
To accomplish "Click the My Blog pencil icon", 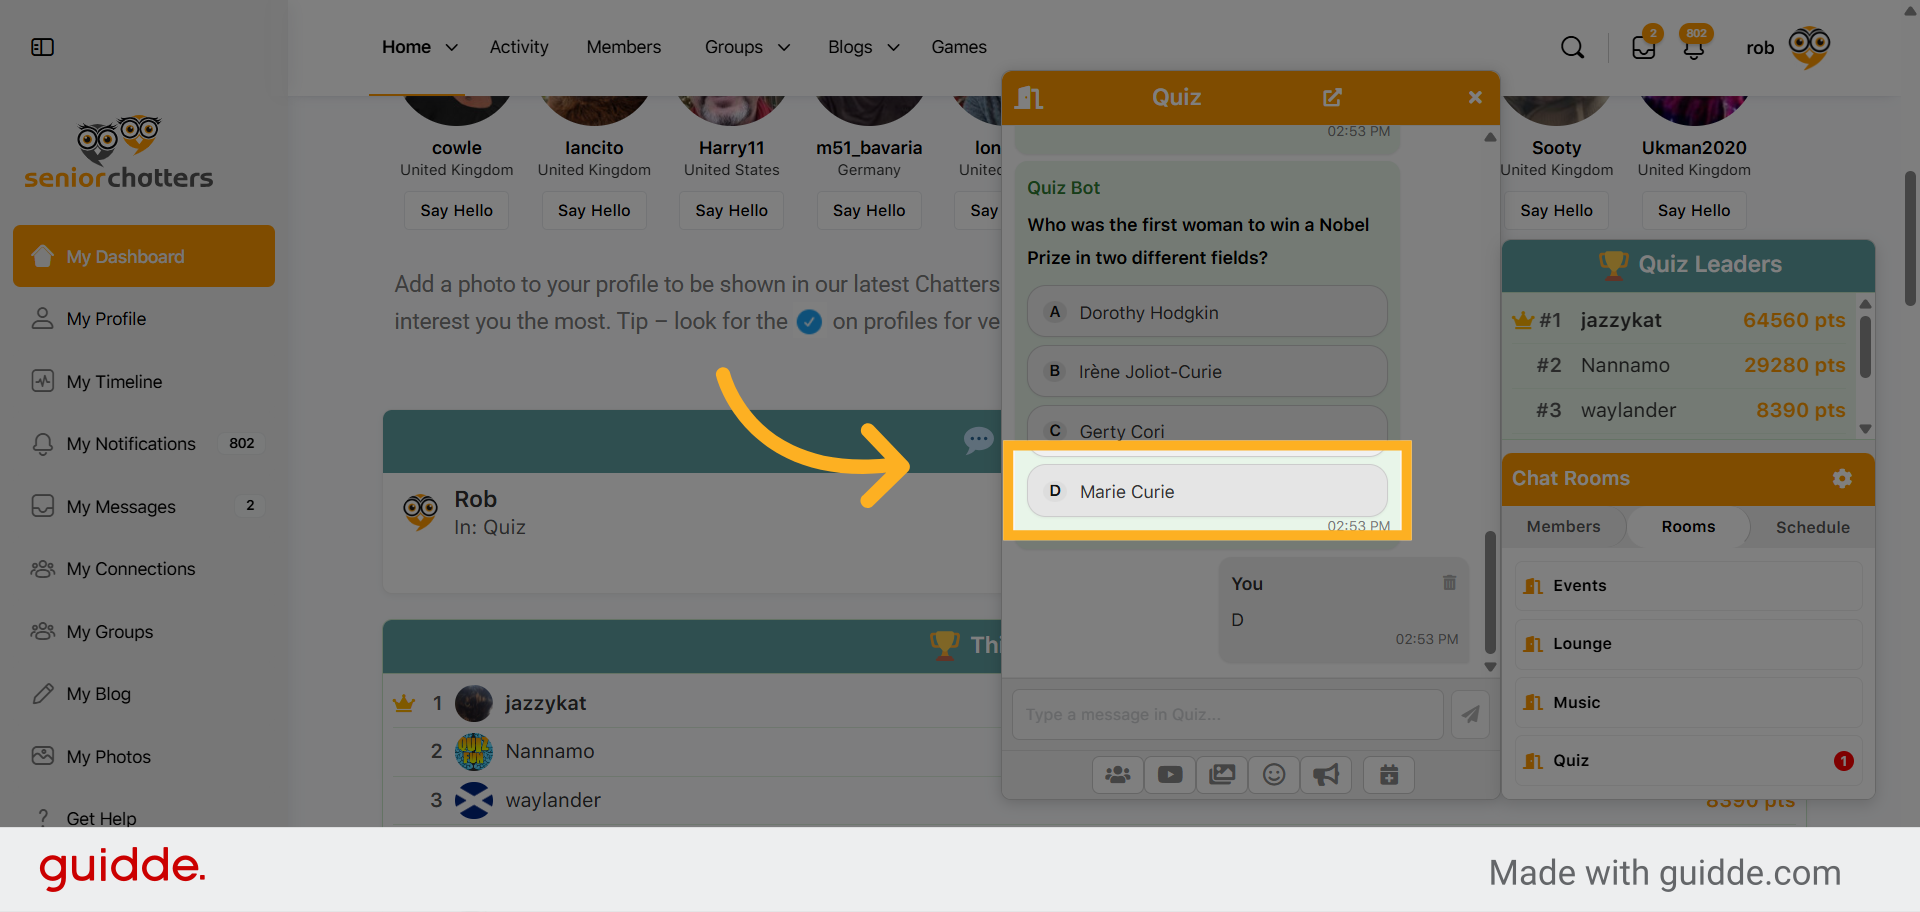I will (x=42, y=694).
